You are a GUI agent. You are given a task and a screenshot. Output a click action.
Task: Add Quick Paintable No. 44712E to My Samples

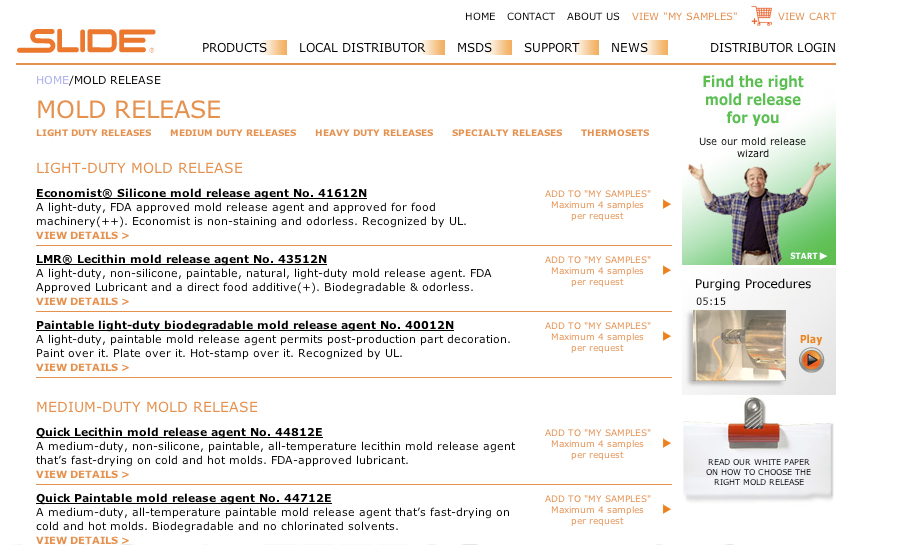click(597, 498)
